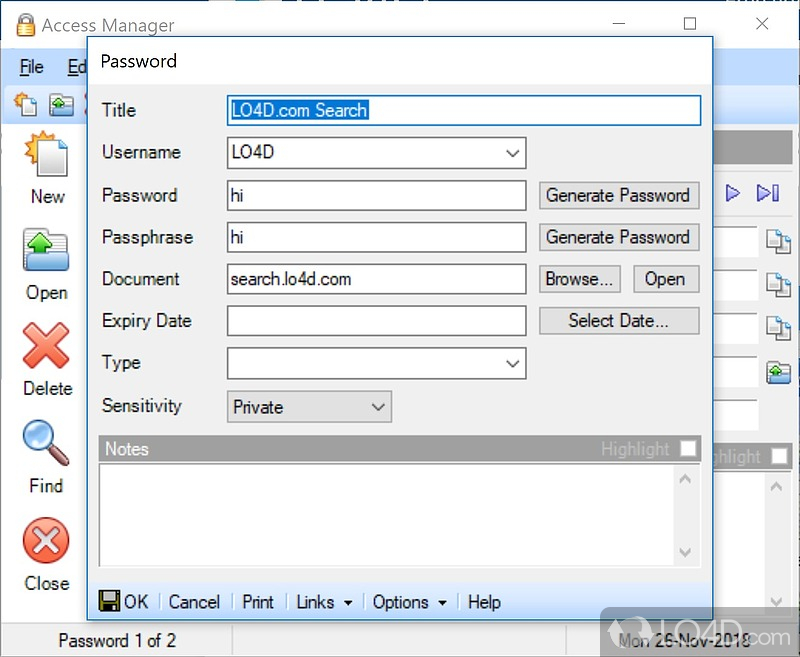800x657 pixels.
Task: Open the File menu
Action: pos(32,67)
